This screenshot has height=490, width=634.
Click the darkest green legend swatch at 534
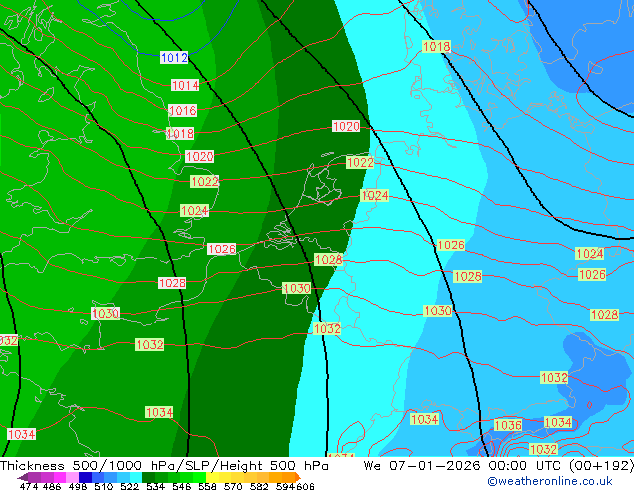pyautogui.click(x=149, y=477)
